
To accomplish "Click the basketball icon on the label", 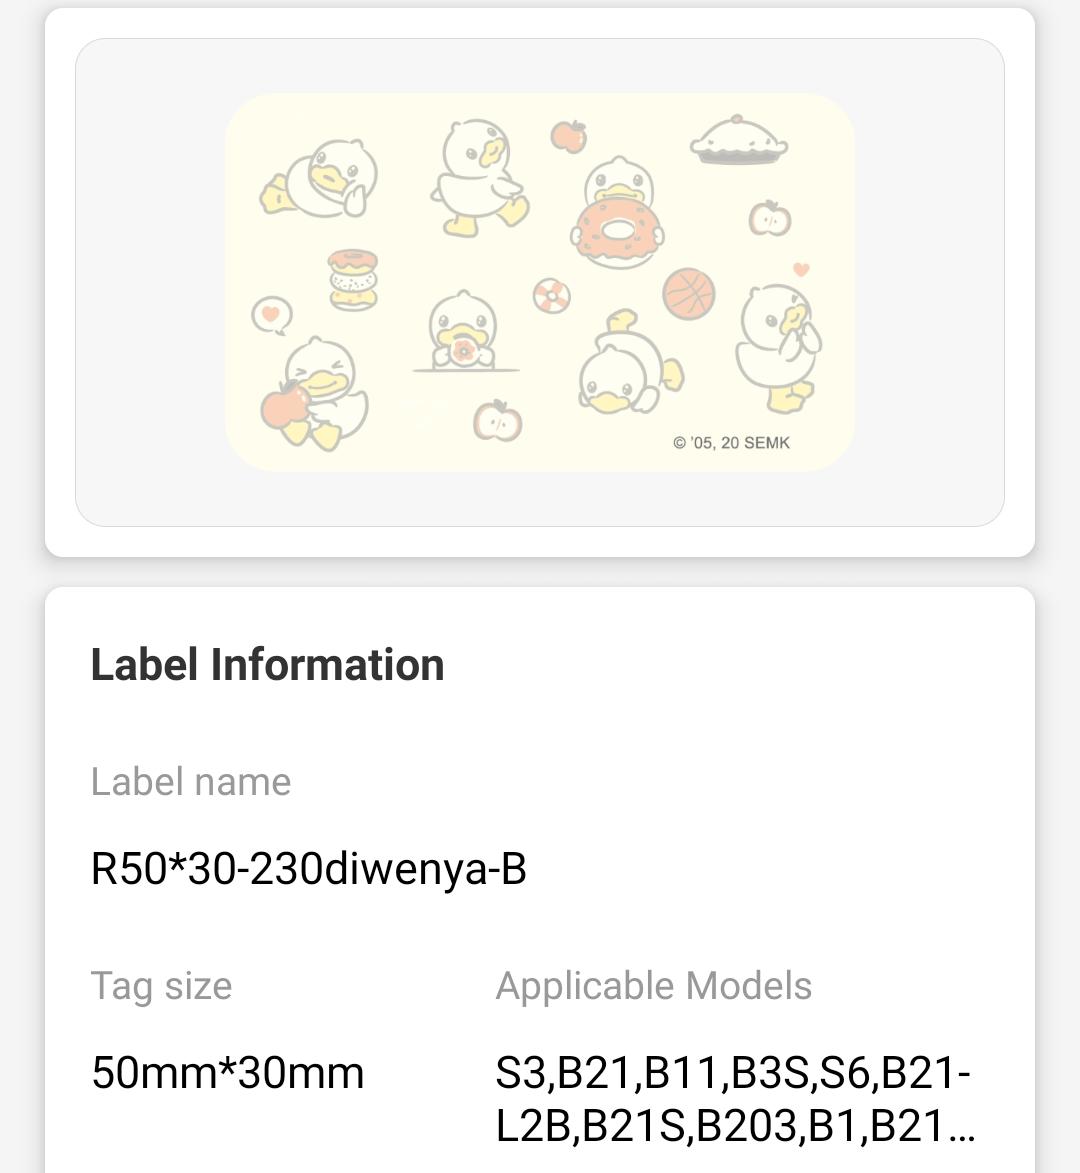I will tap(688, 293).
